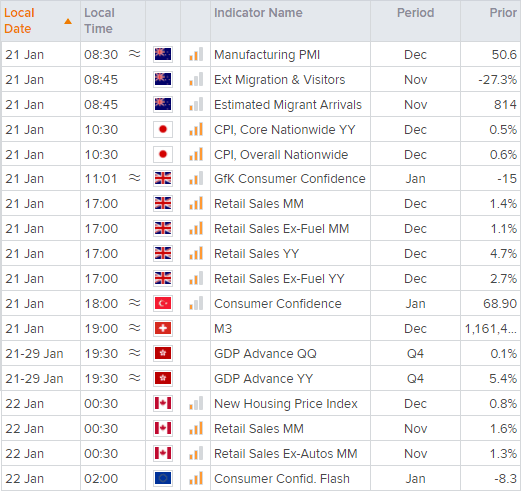Click prior value 5.4%
Viewport: 521px width, 491px height.
coord(503,379)
